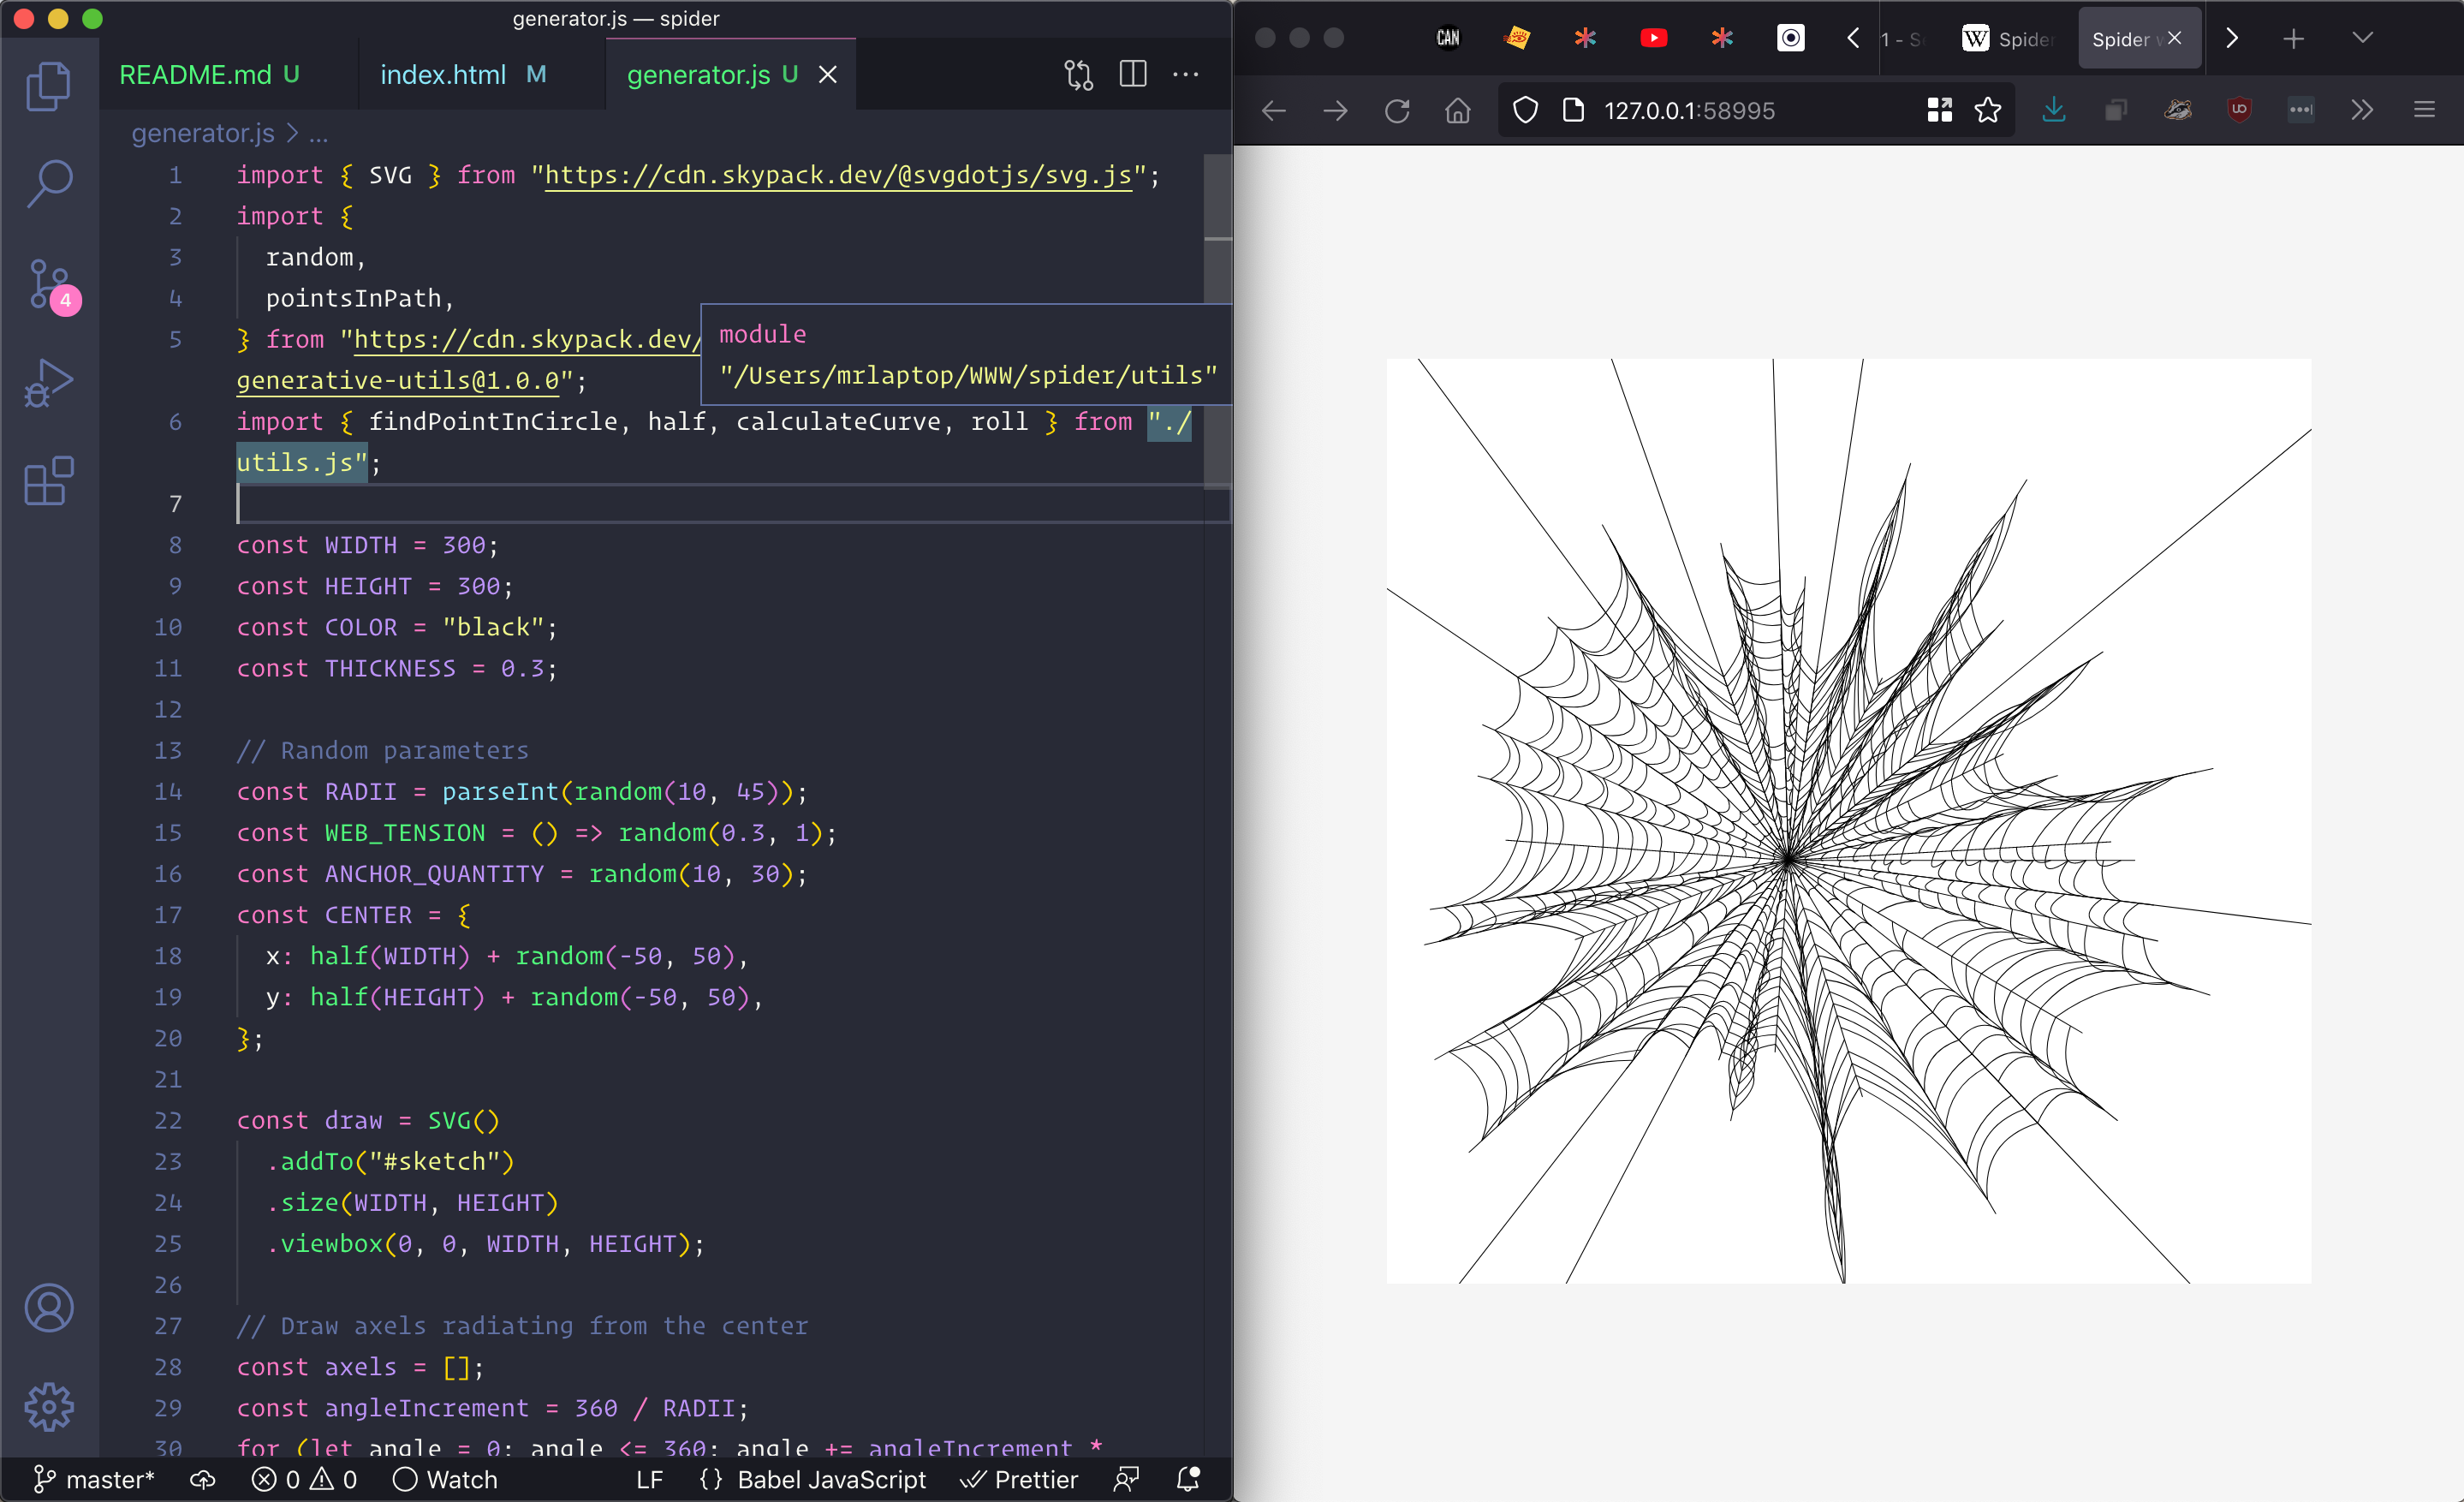This screenshot has height=1502, width=2464.
Task: Close the active Spider browser tab
Action: tap(2174, 38)
